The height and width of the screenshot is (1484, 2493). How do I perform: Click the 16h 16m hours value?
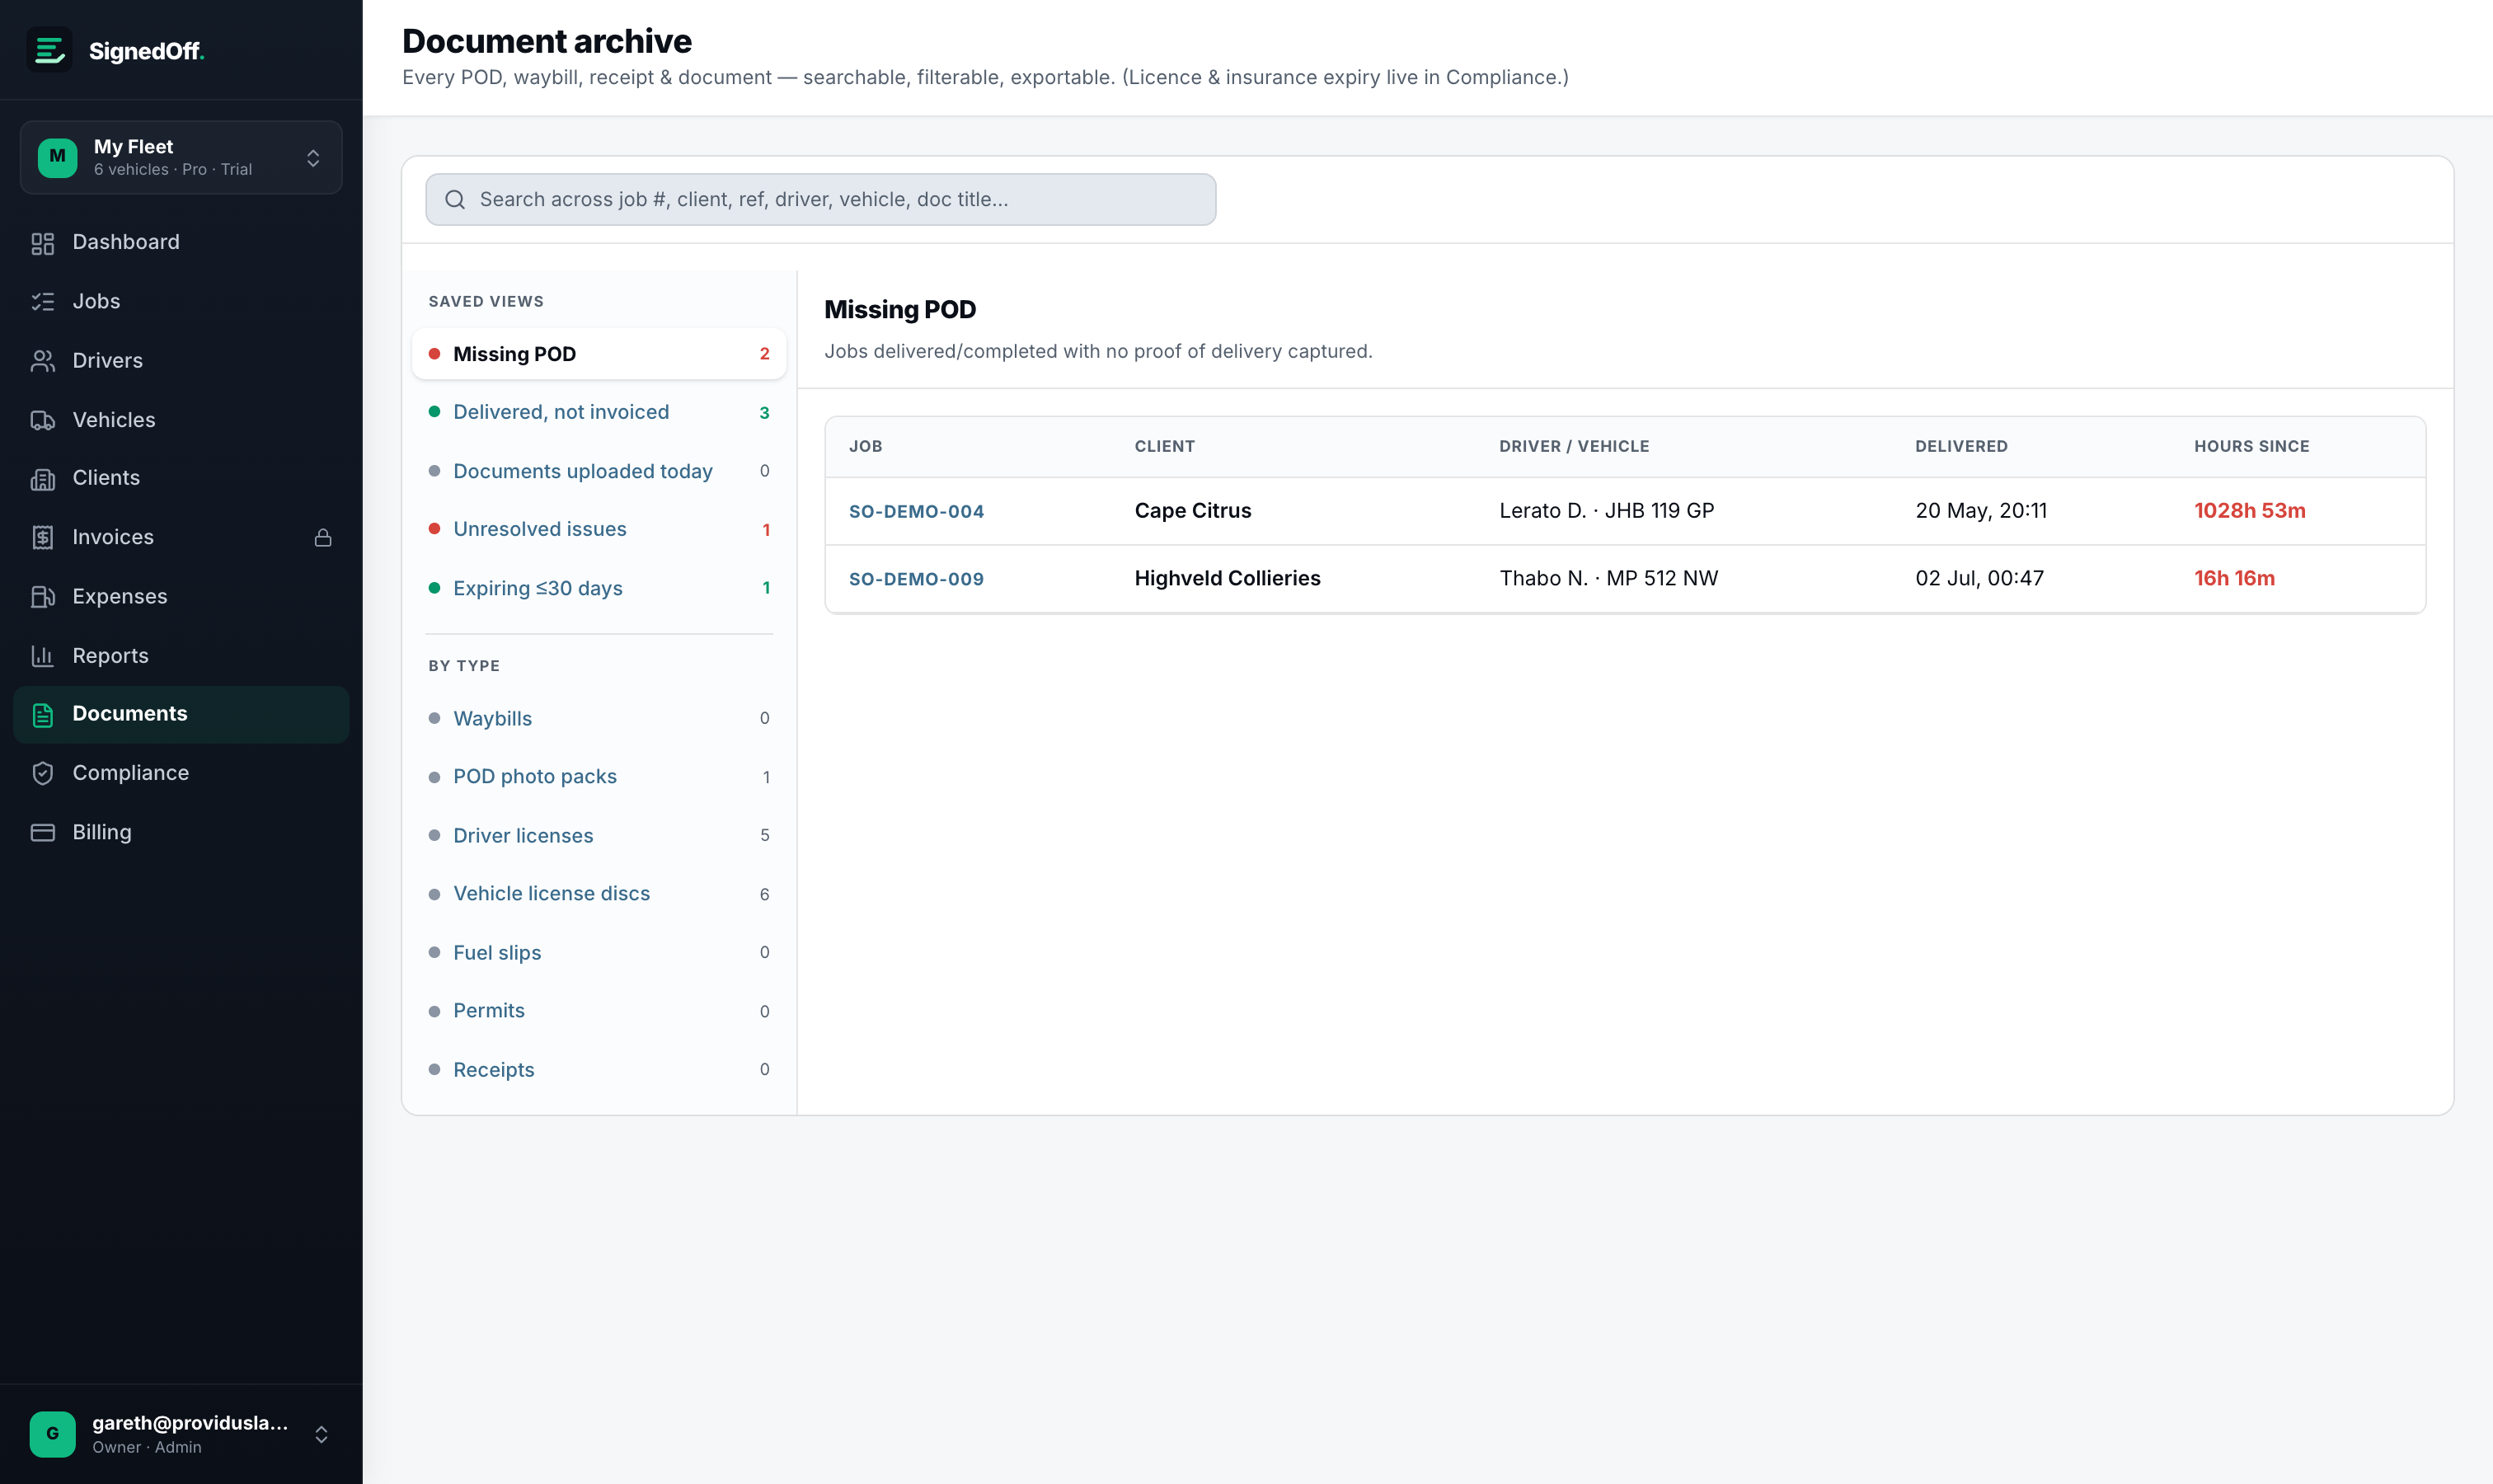2234,579
